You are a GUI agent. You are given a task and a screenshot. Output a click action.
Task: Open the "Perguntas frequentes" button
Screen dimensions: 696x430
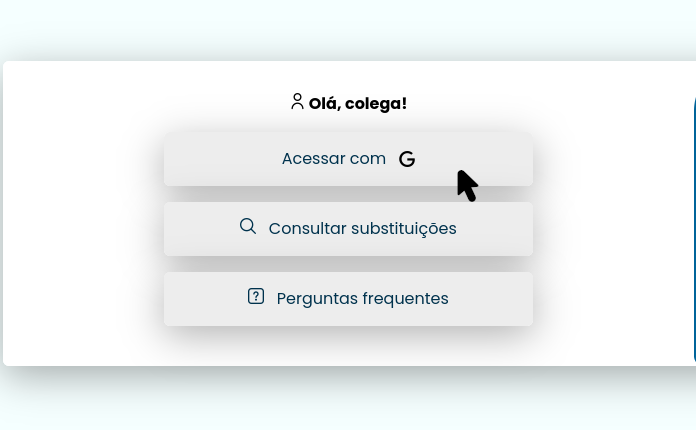[x=348, y=298]
